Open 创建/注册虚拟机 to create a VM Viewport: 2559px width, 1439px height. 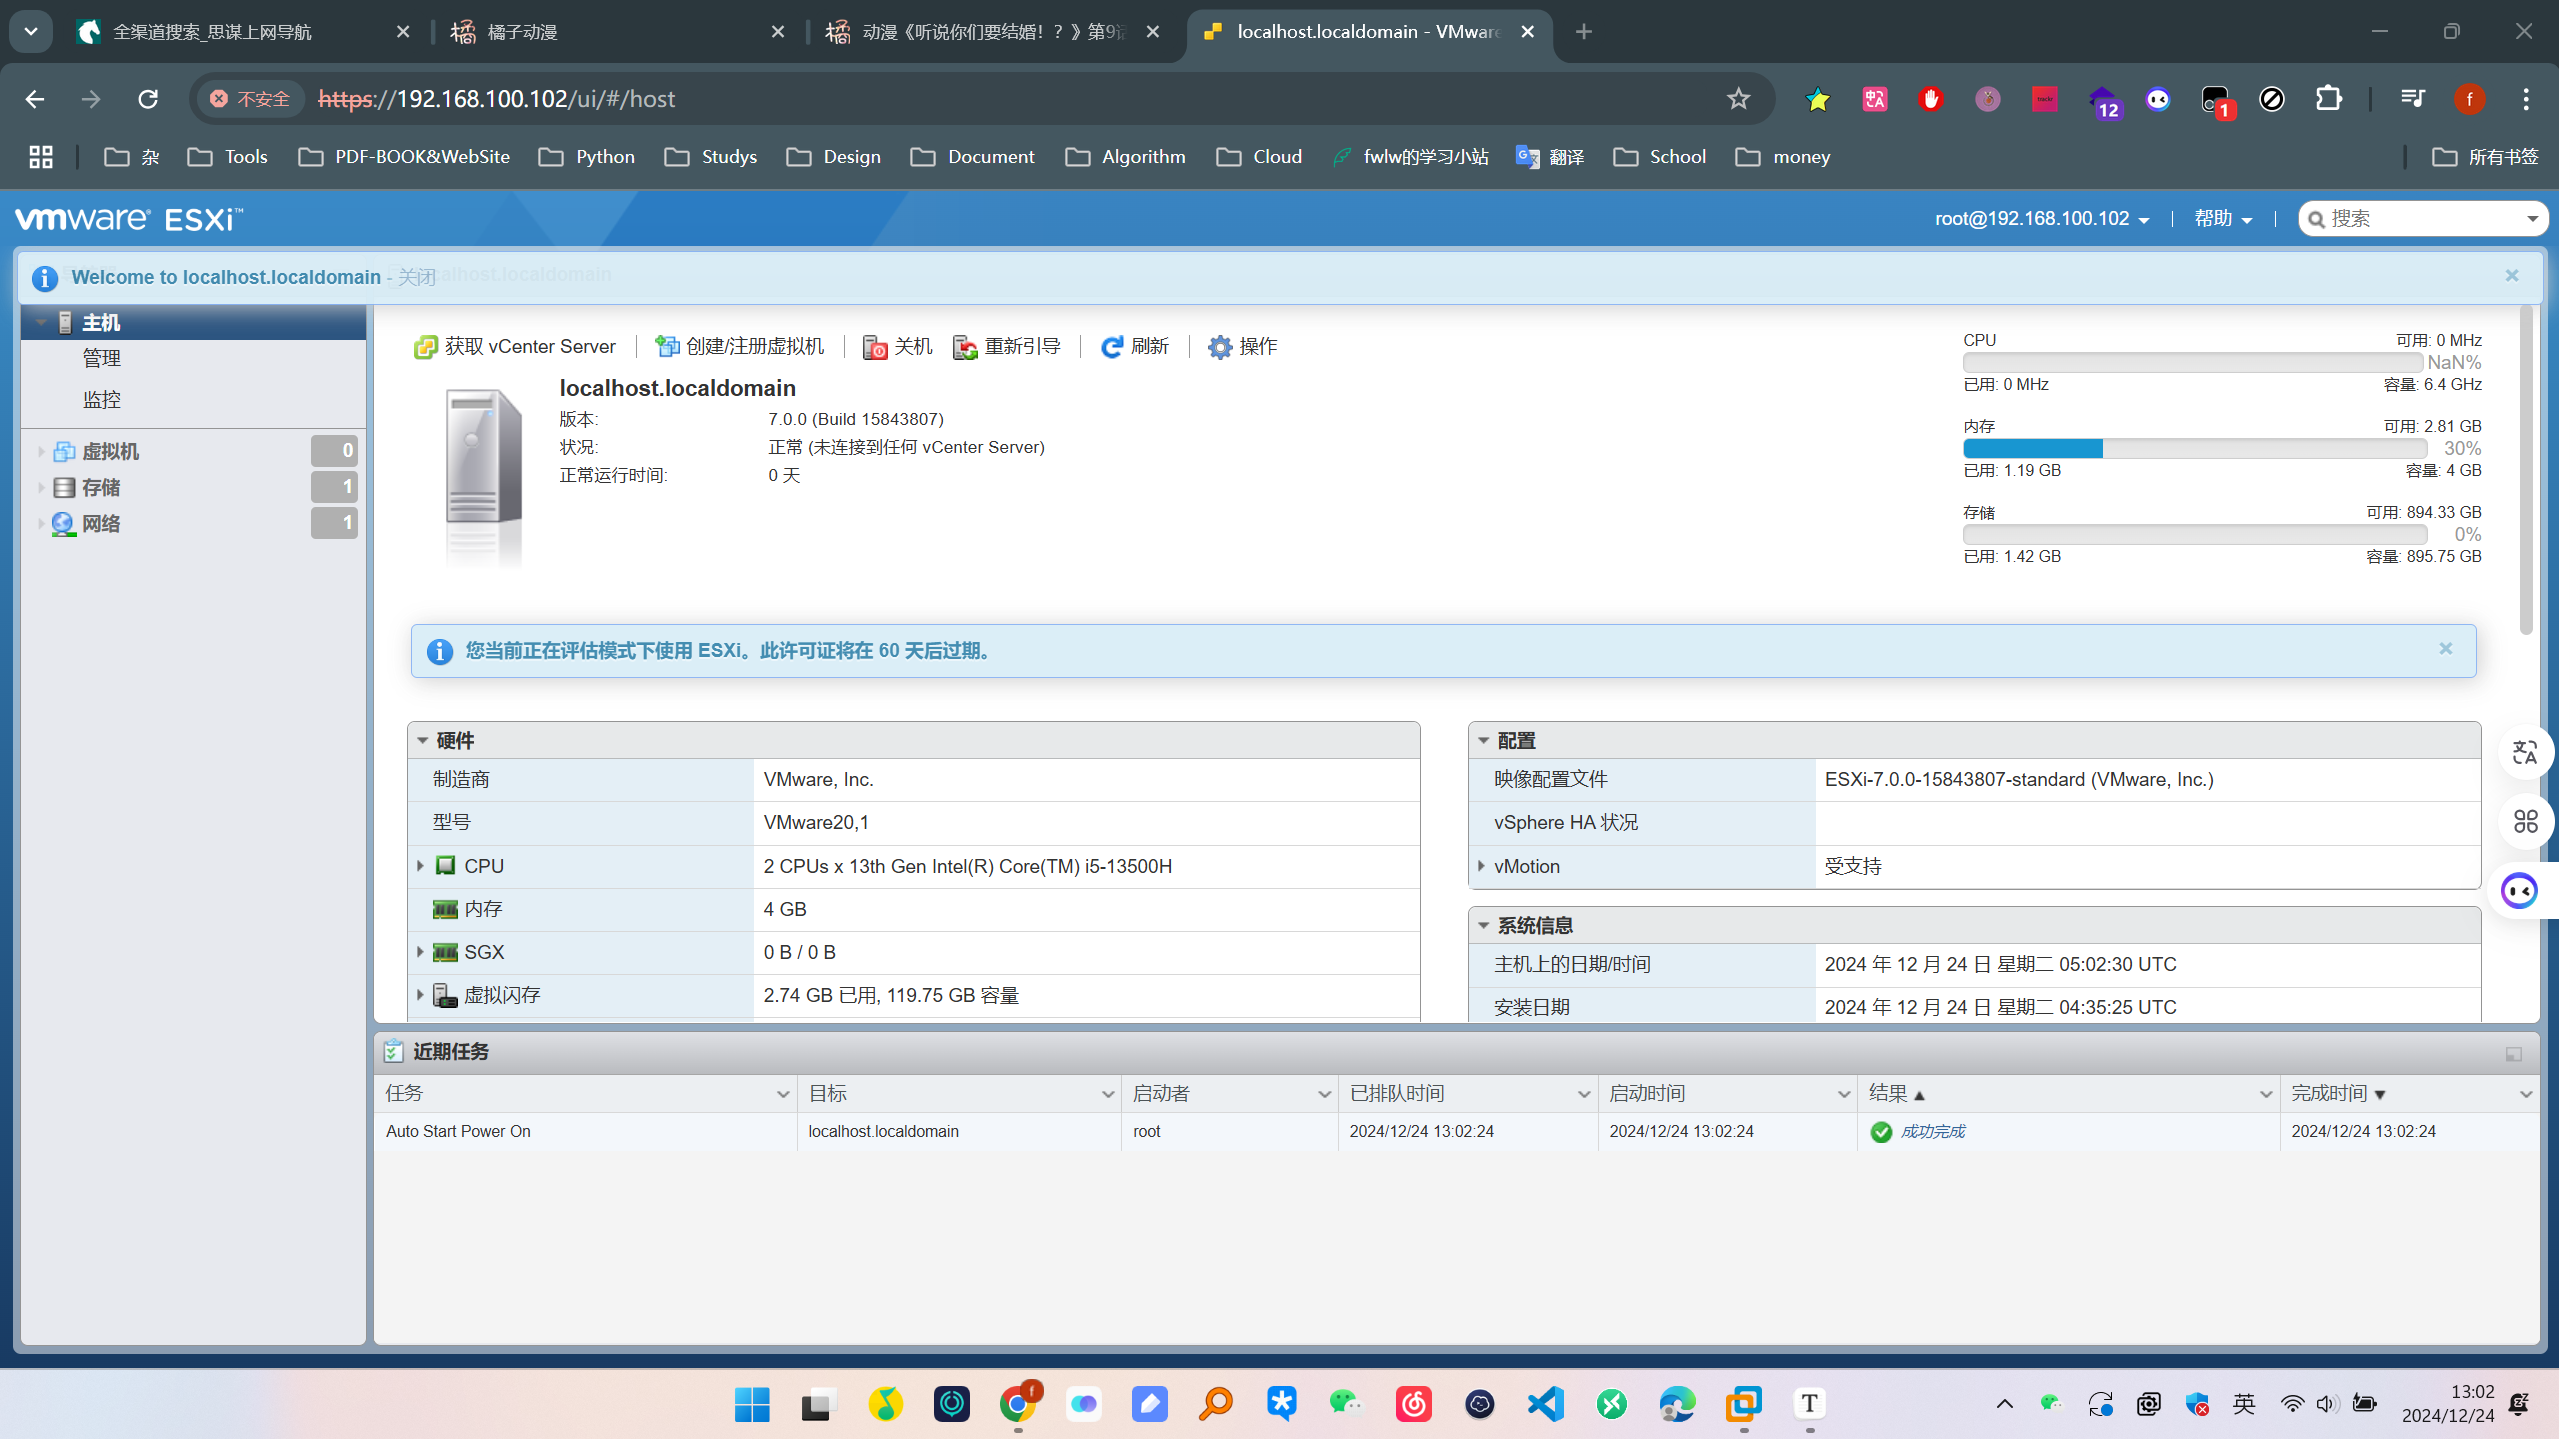(x=739, y=347)
